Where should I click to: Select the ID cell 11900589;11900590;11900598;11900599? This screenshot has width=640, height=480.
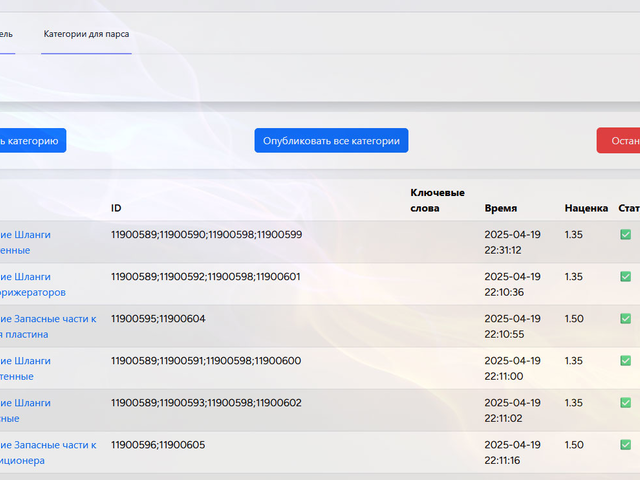(x=206, y=235)
